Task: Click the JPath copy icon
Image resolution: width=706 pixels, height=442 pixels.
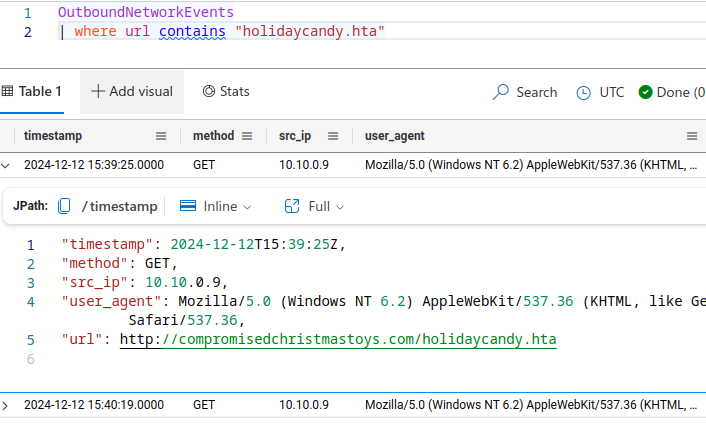Action: [x=65, y=206]
